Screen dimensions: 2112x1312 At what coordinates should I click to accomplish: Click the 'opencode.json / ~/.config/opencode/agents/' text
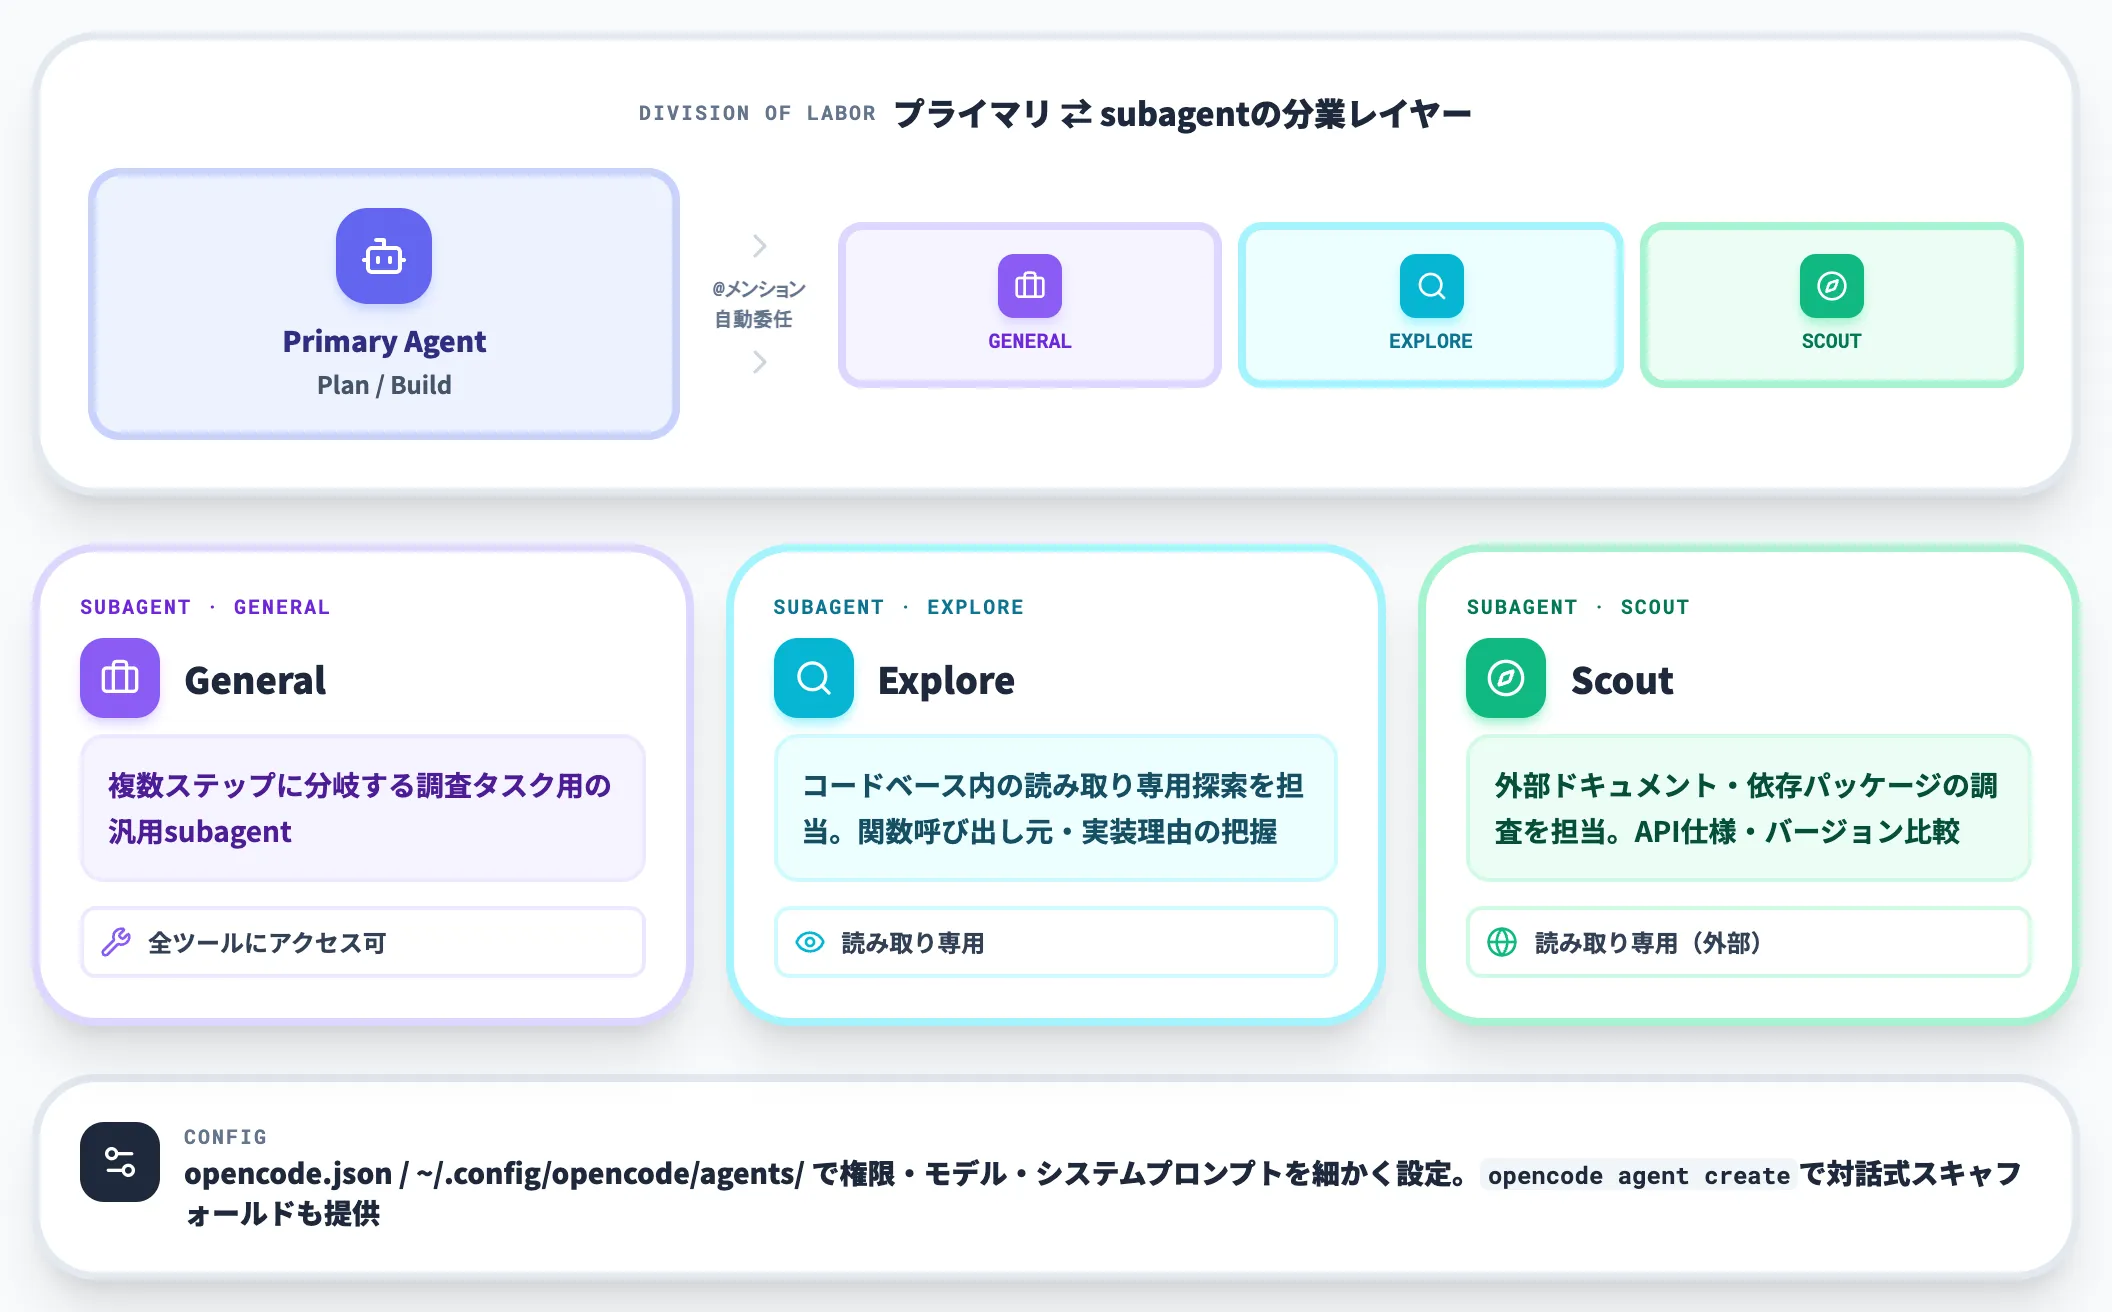click(x=494, y=1174)
